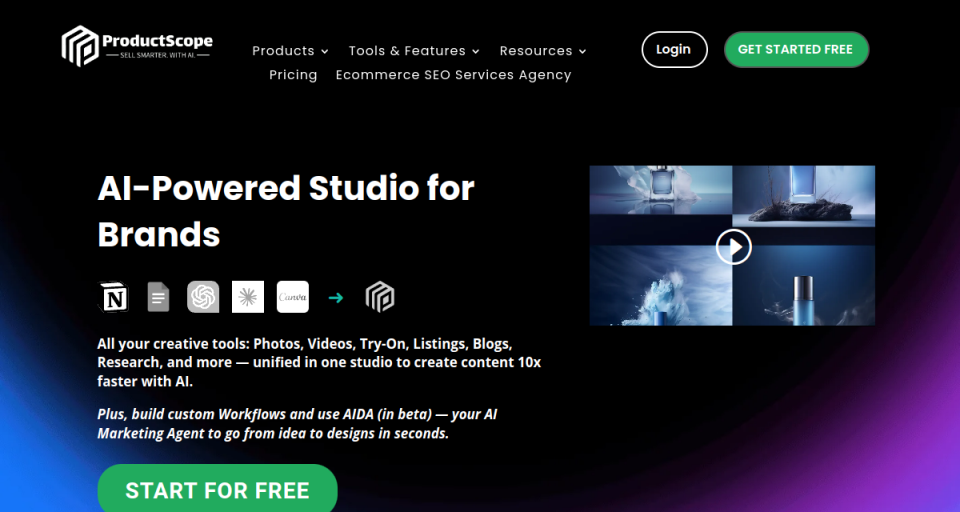Screen dimensions: 960x512
Task: Expand the Tools & Features dropdown
Action: [x=414, y=51]
